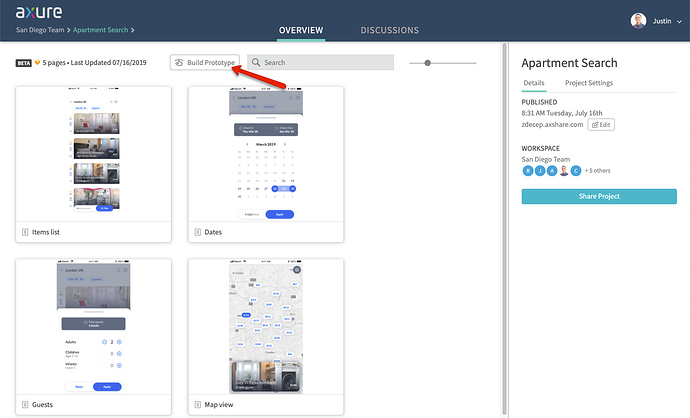Expand the Justin account dropdown arrow
The height and width of the screenshot is (418, 690).
[x=679, y=22]
